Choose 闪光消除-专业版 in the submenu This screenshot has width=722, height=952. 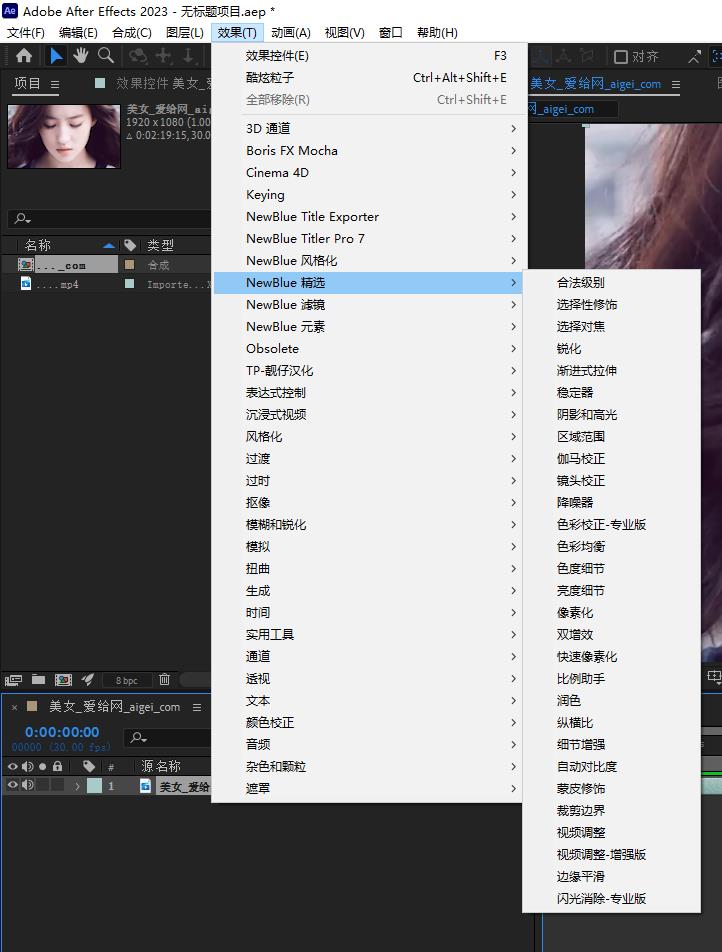coord(611,898)
